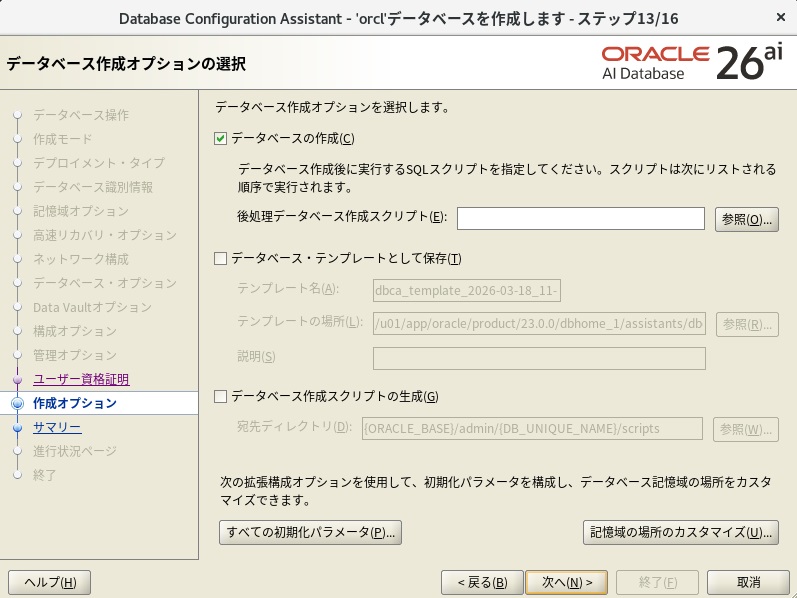
Task: Close the Database Configuration Assistant window
Action: click(781, 18)
